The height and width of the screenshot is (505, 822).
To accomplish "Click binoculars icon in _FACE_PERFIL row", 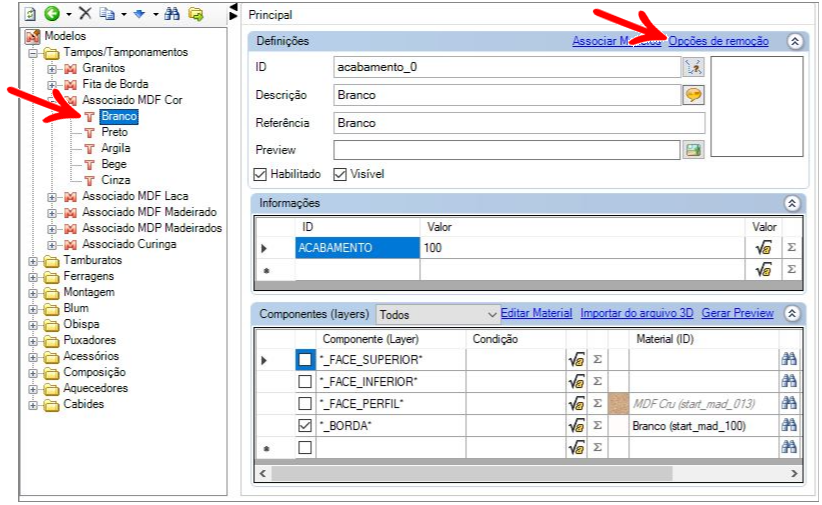I will [789, 403].
